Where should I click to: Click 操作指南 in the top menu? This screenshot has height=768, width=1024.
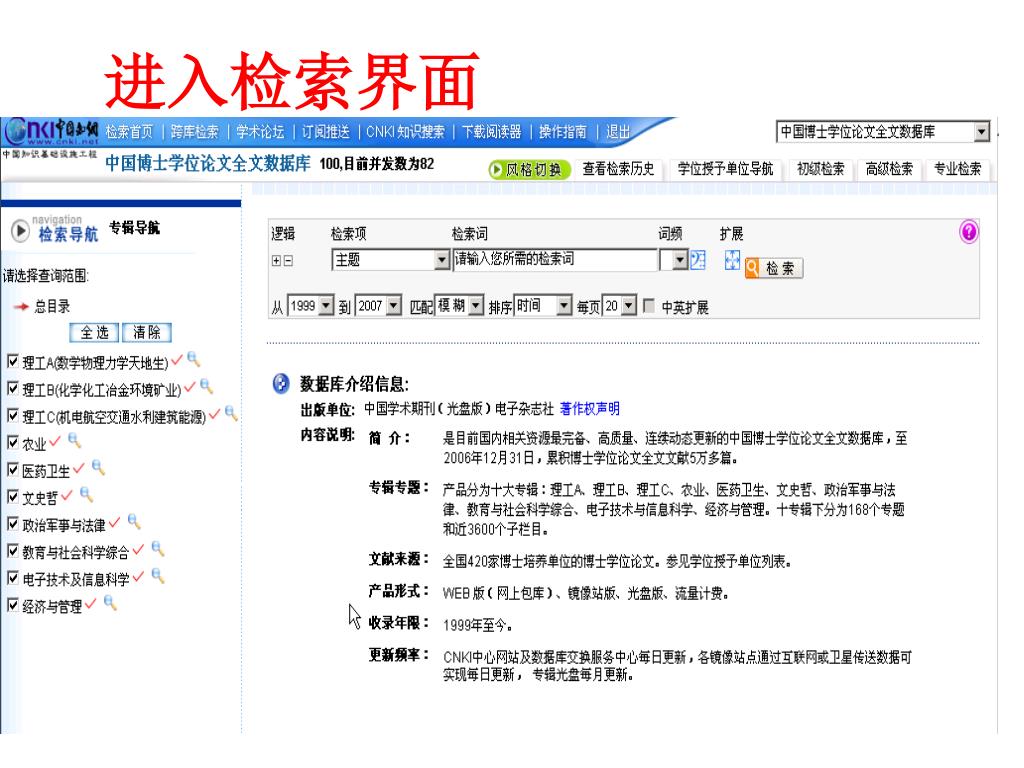[563, 132]
